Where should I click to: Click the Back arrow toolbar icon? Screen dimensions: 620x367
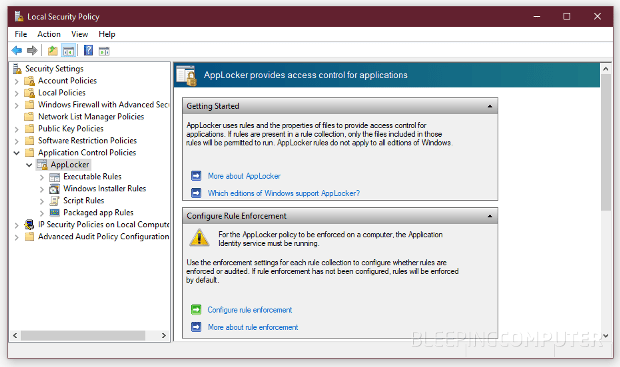point(17,51)
